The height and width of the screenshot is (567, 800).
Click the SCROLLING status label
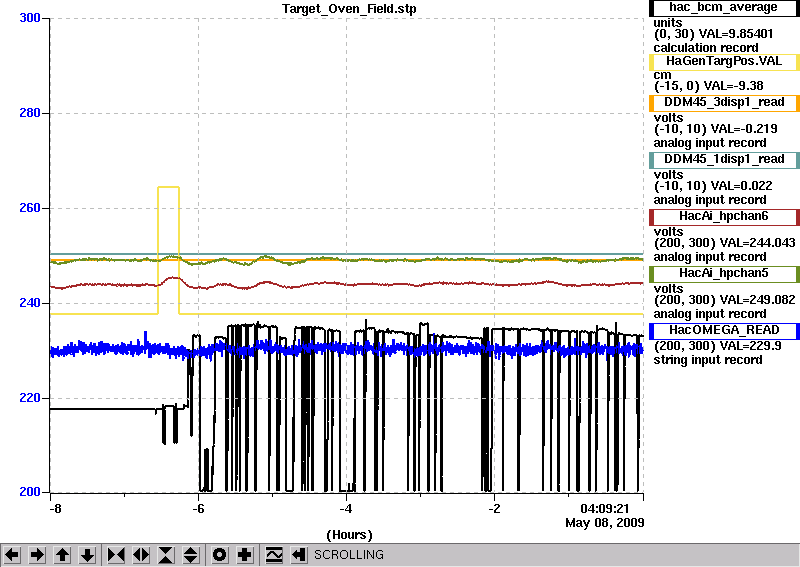coord(348,555)
